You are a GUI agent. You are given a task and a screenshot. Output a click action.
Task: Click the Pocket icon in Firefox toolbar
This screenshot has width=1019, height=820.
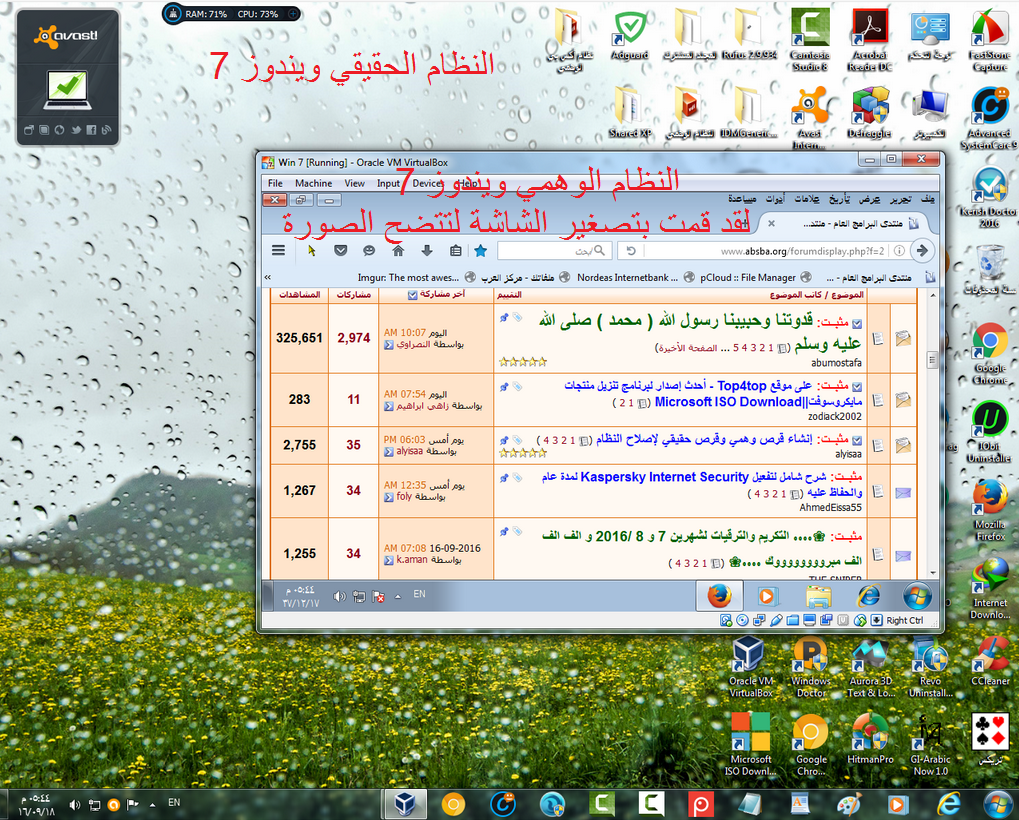point(341,251)
